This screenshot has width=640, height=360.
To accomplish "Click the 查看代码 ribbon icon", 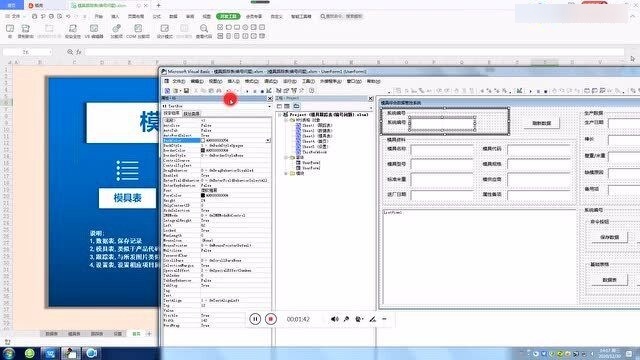I will click(204, 31).
